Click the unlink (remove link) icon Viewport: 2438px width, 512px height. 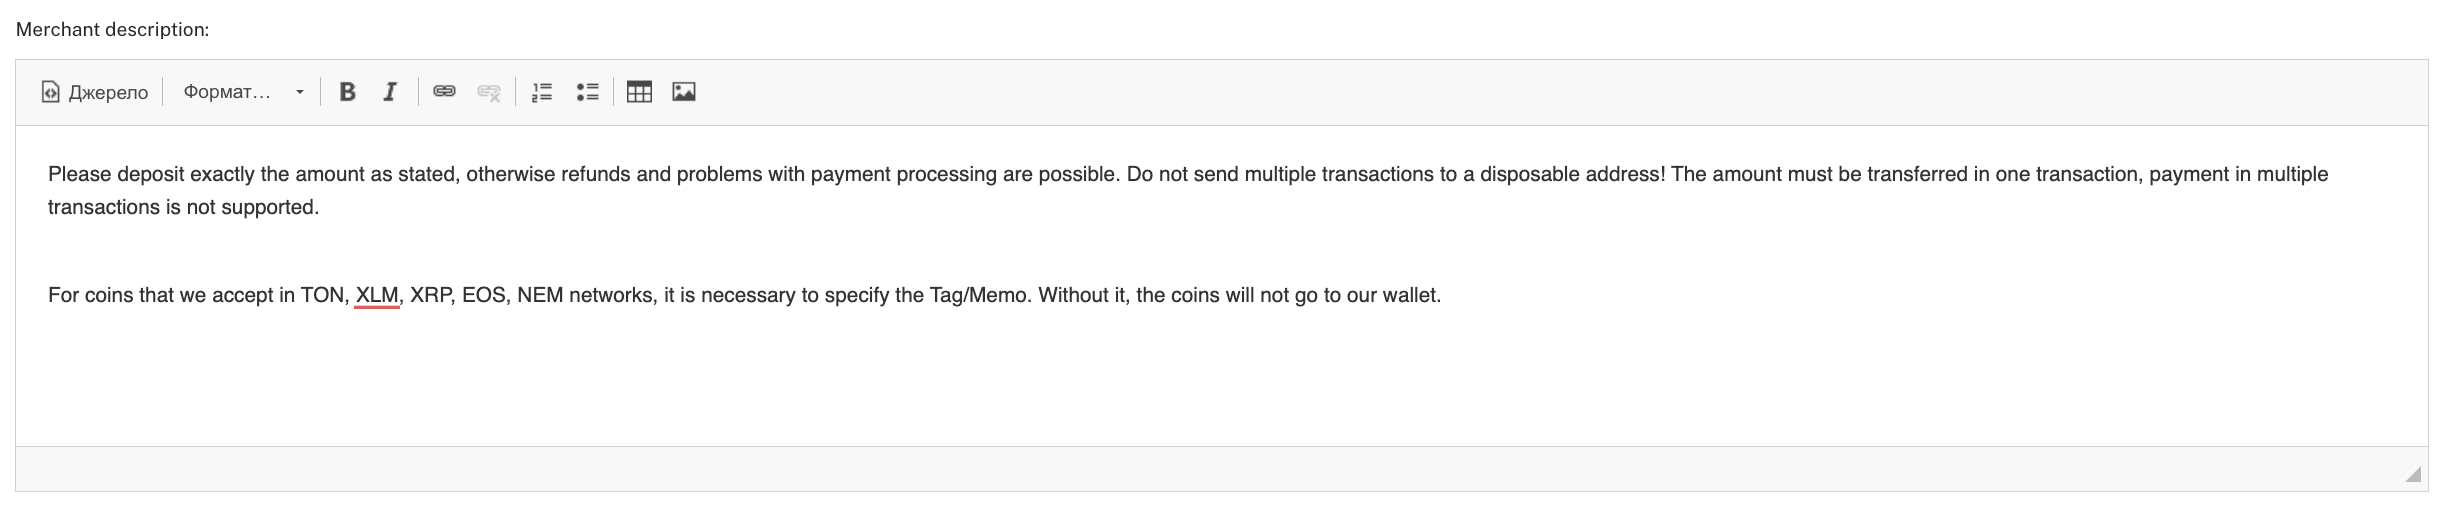[x=488, y=92]
